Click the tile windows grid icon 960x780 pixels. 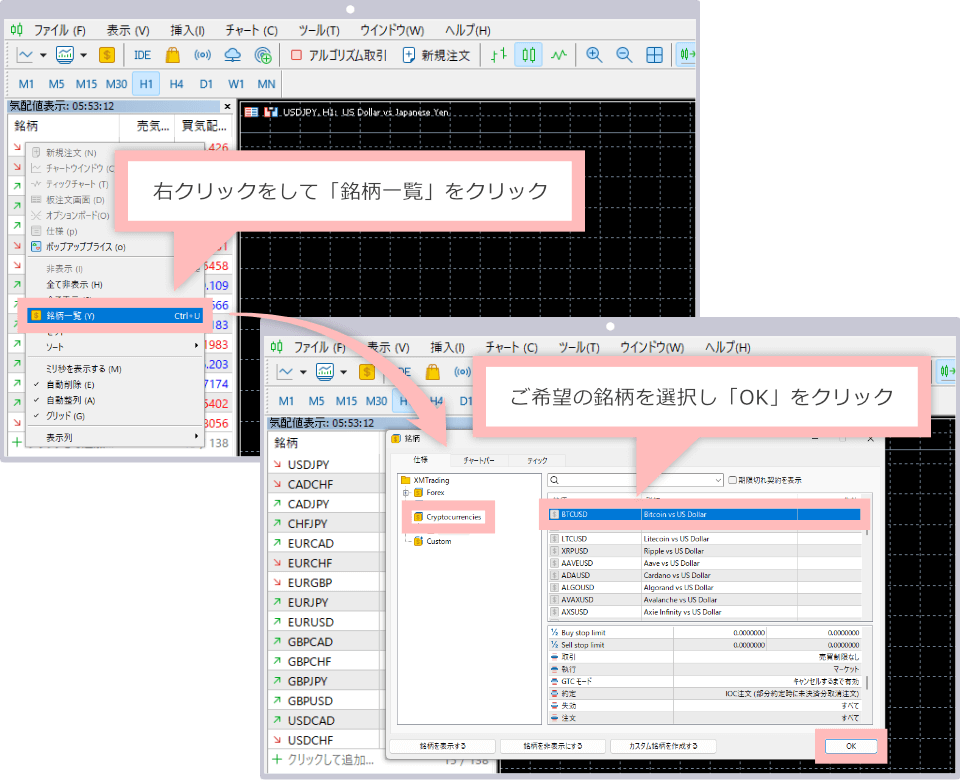pos(654,55)
